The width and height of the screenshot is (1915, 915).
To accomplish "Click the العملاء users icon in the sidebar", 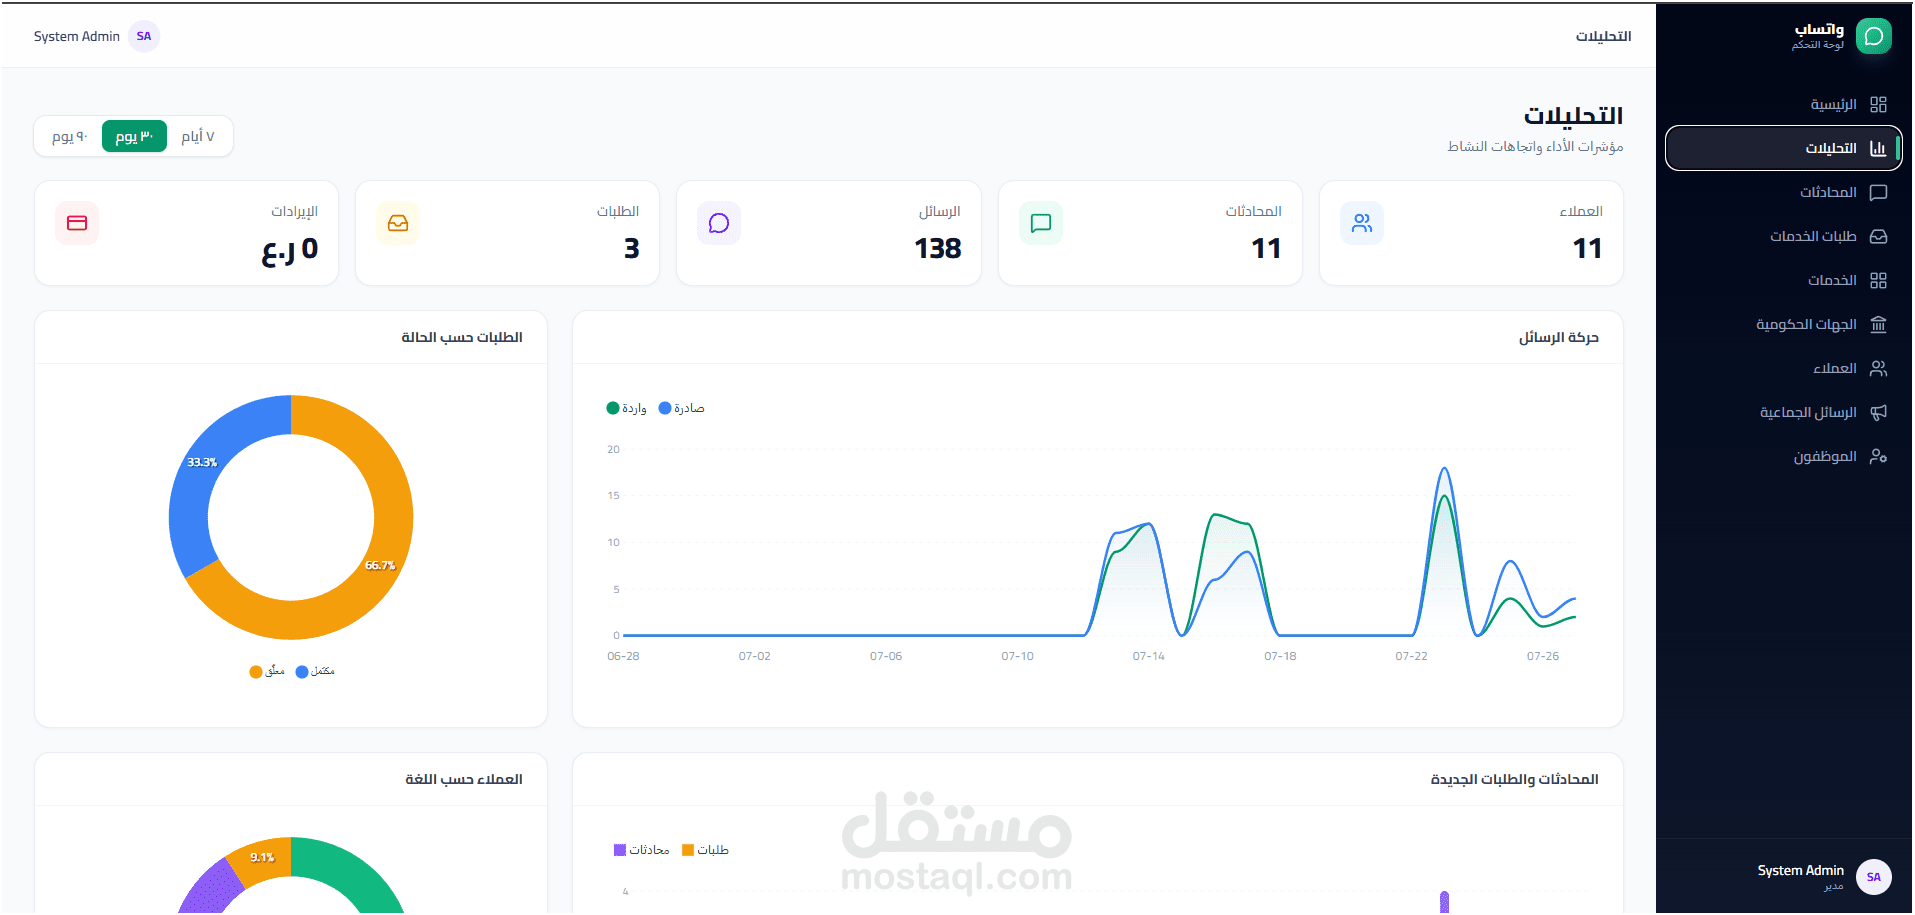I will pyautogui.click(x=1878, y=368).
